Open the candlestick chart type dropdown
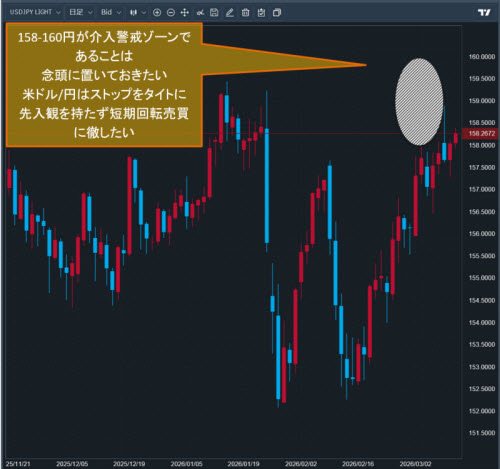The width and height of the screenshot is (500, 469). coord(138,13)
